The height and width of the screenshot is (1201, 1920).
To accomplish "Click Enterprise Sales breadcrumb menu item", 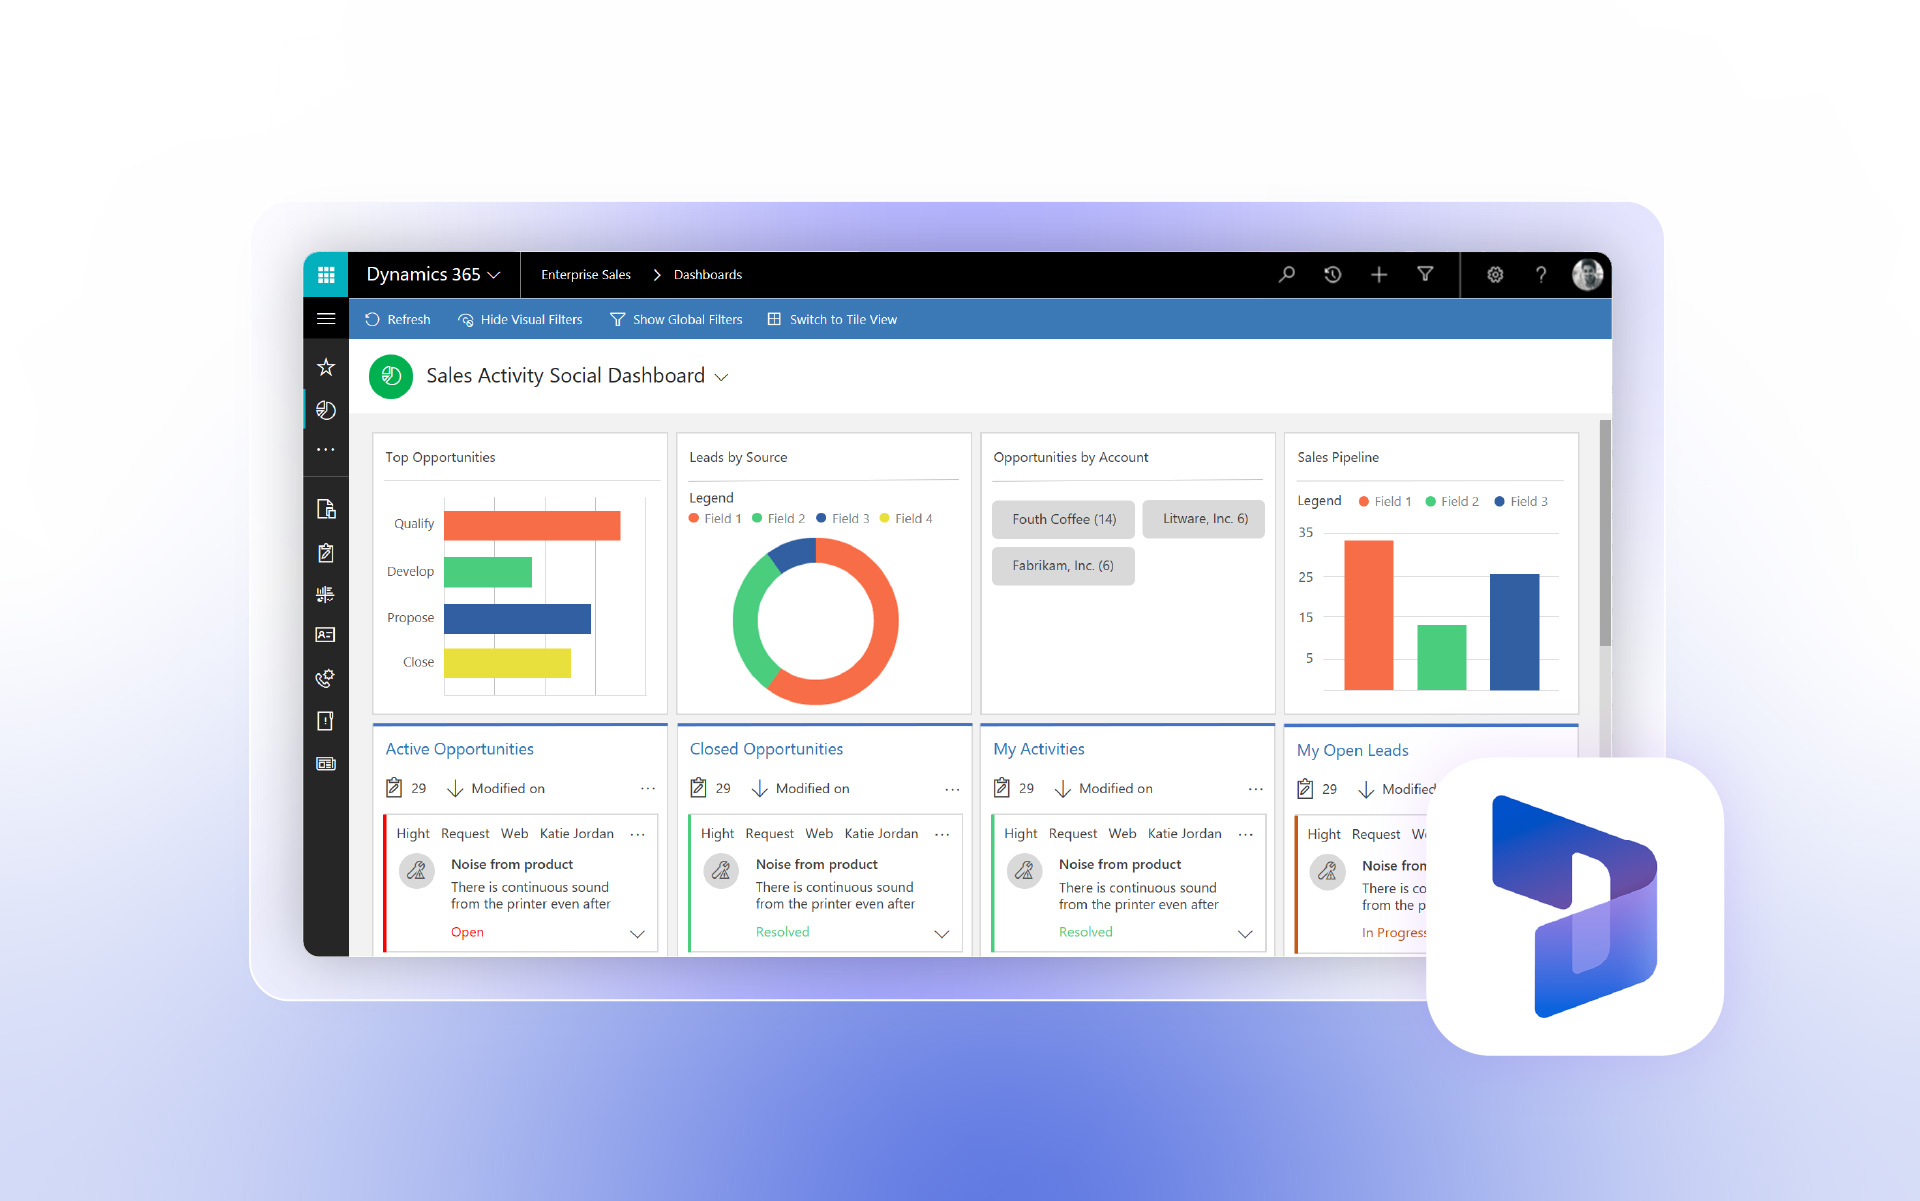I will [x=584, y=273].
